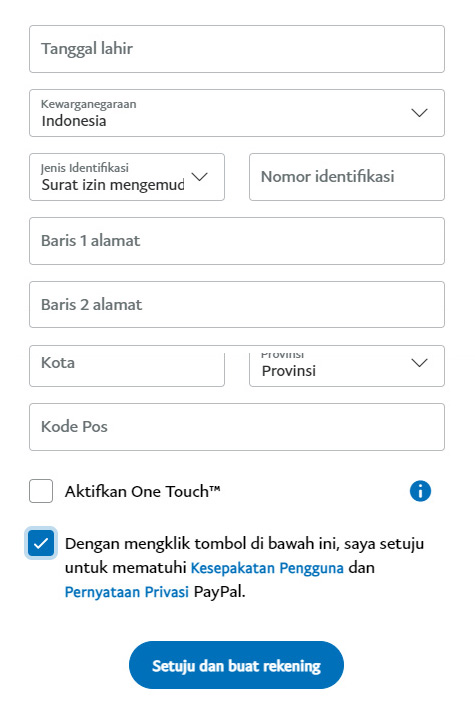Click the Aktifkan One Touch label text
This screenshot has height=720, width=475.
click(142, 491)
